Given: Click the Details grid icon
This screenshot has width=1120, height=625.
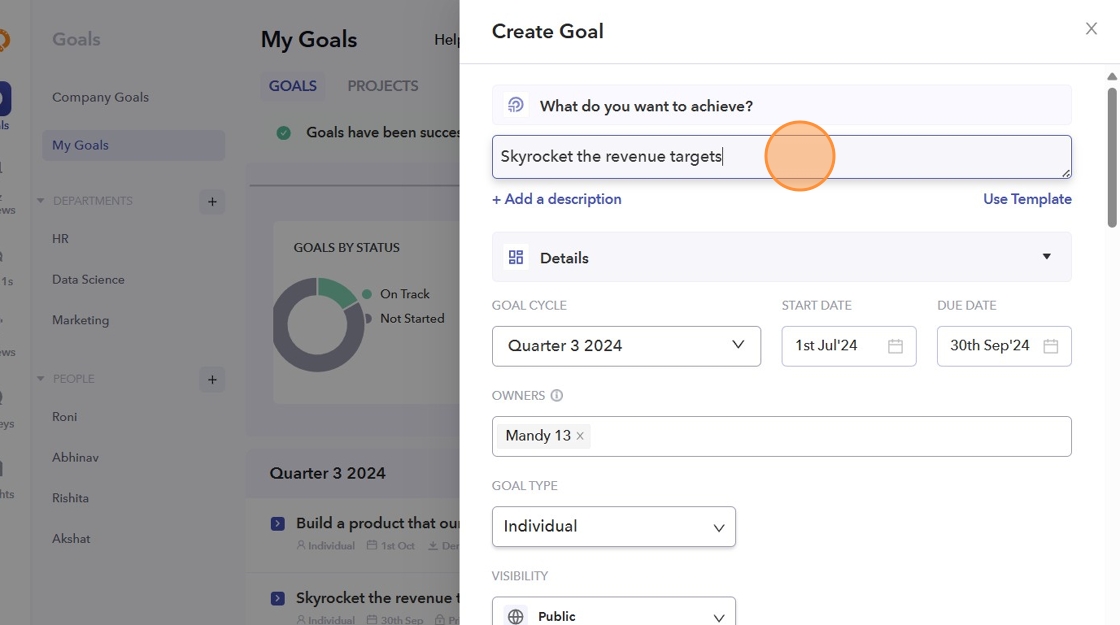Looking at the screenshot, I should [516, 258].
